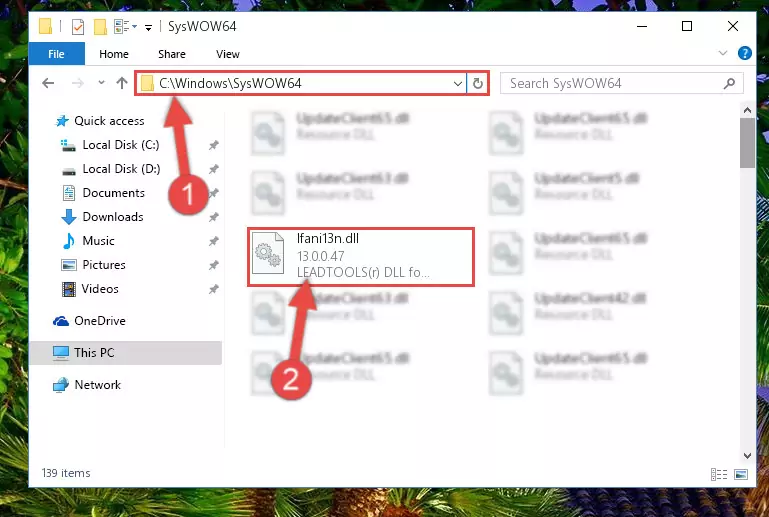Go up one folder level

(122, 83)
